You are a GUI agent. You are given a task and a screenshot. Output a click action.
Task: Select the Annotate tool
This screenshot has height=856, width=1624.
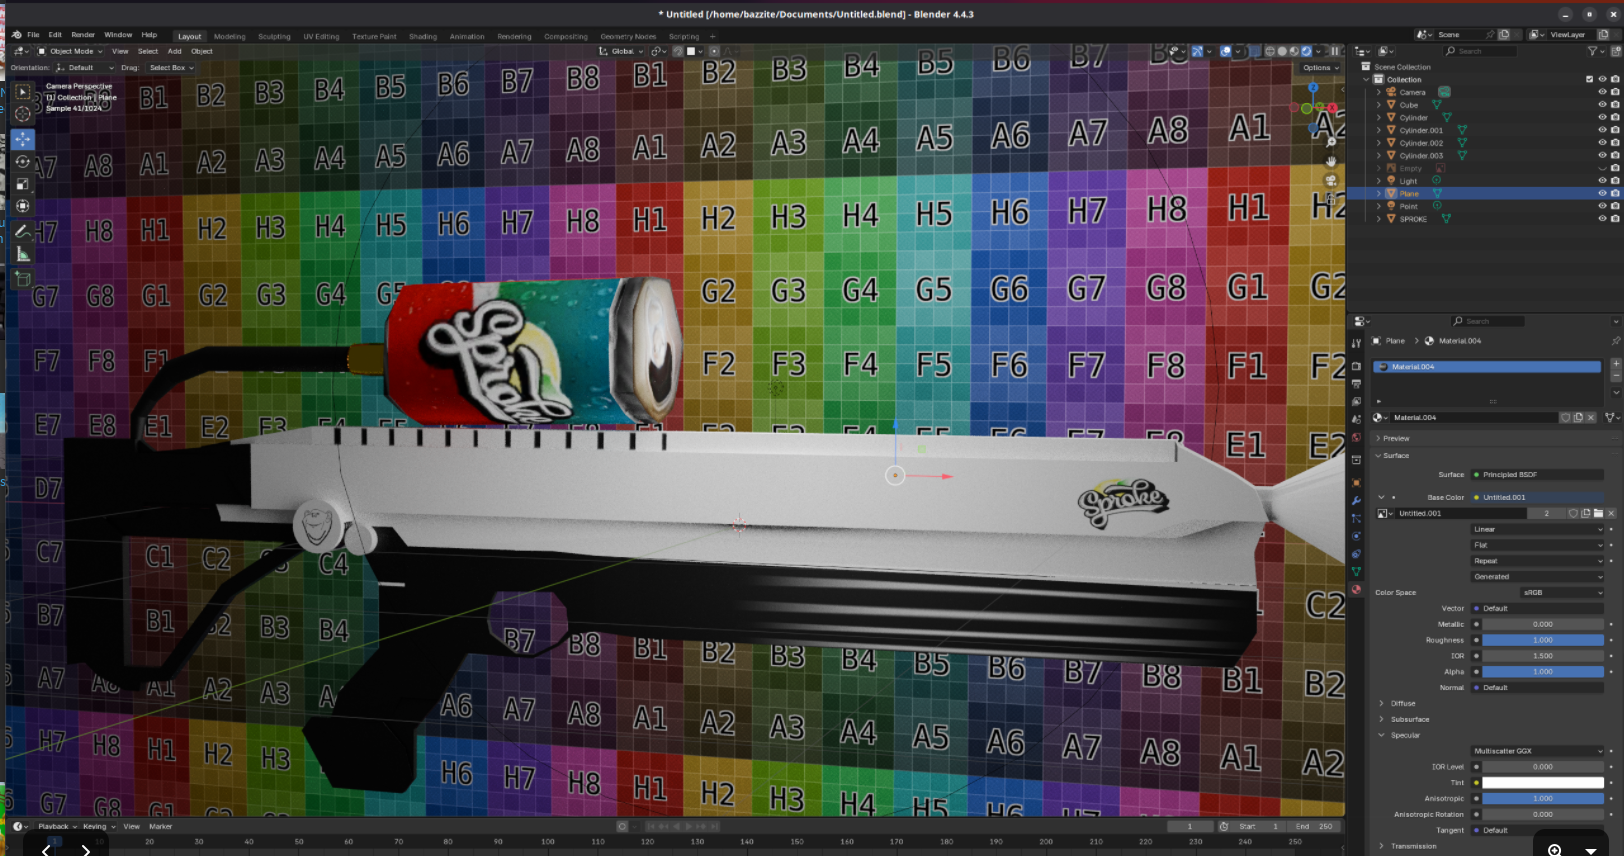click(22, 231)
